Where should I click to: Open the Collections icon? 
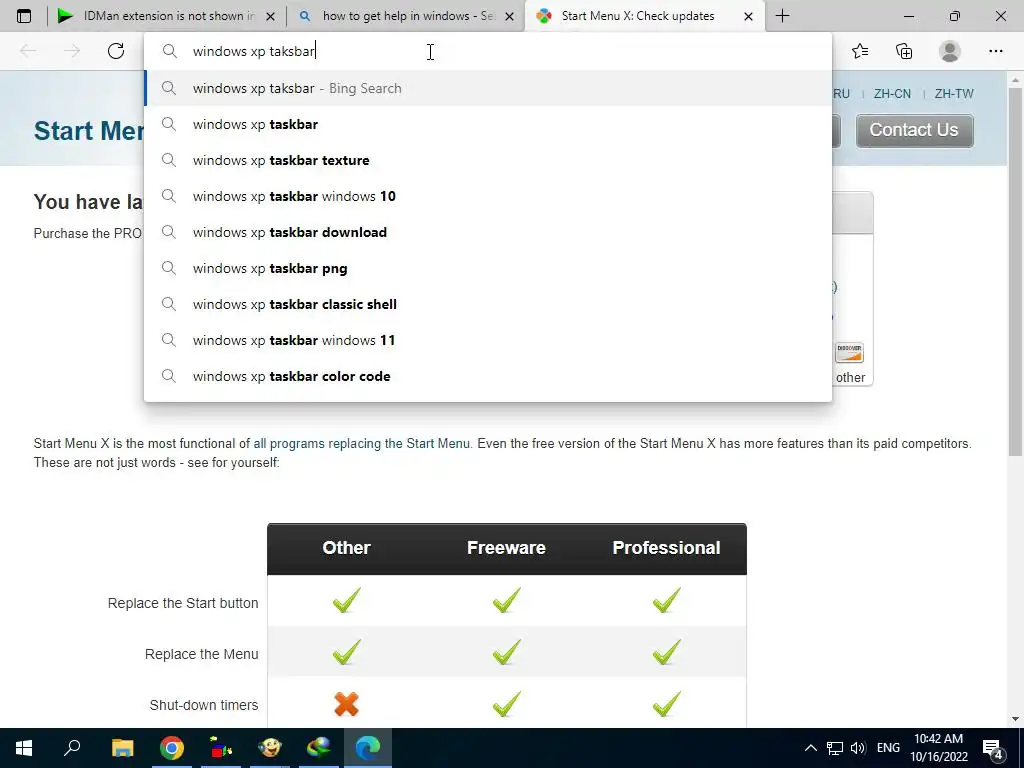[904, 51]
